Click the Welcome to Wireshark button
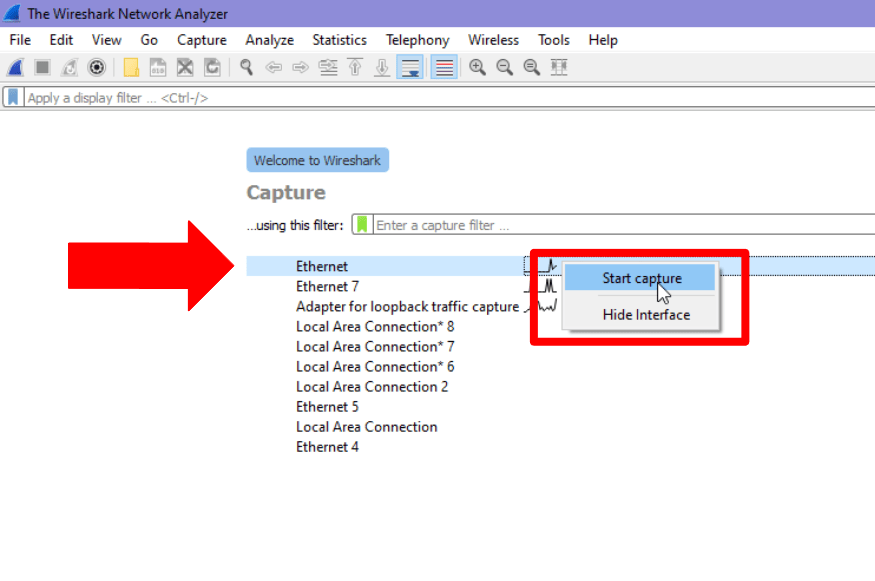 click(318, 160)
